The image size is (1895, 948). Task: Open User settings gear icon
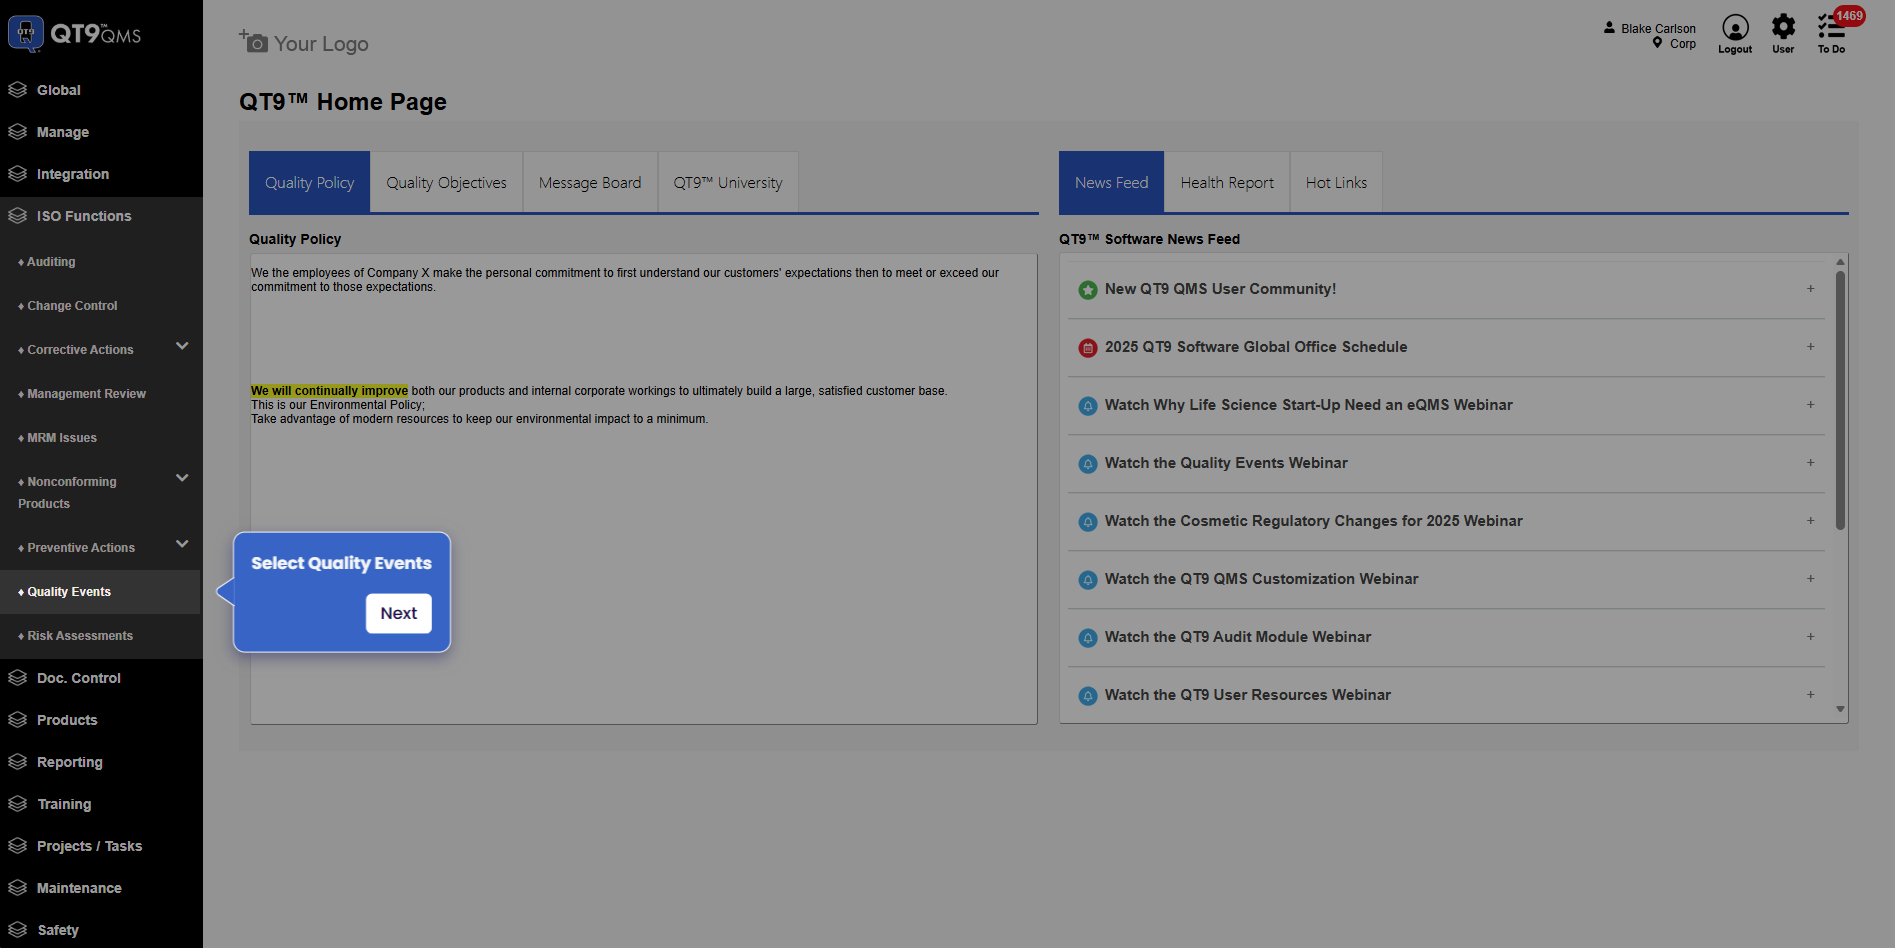tap(1783, 27)
